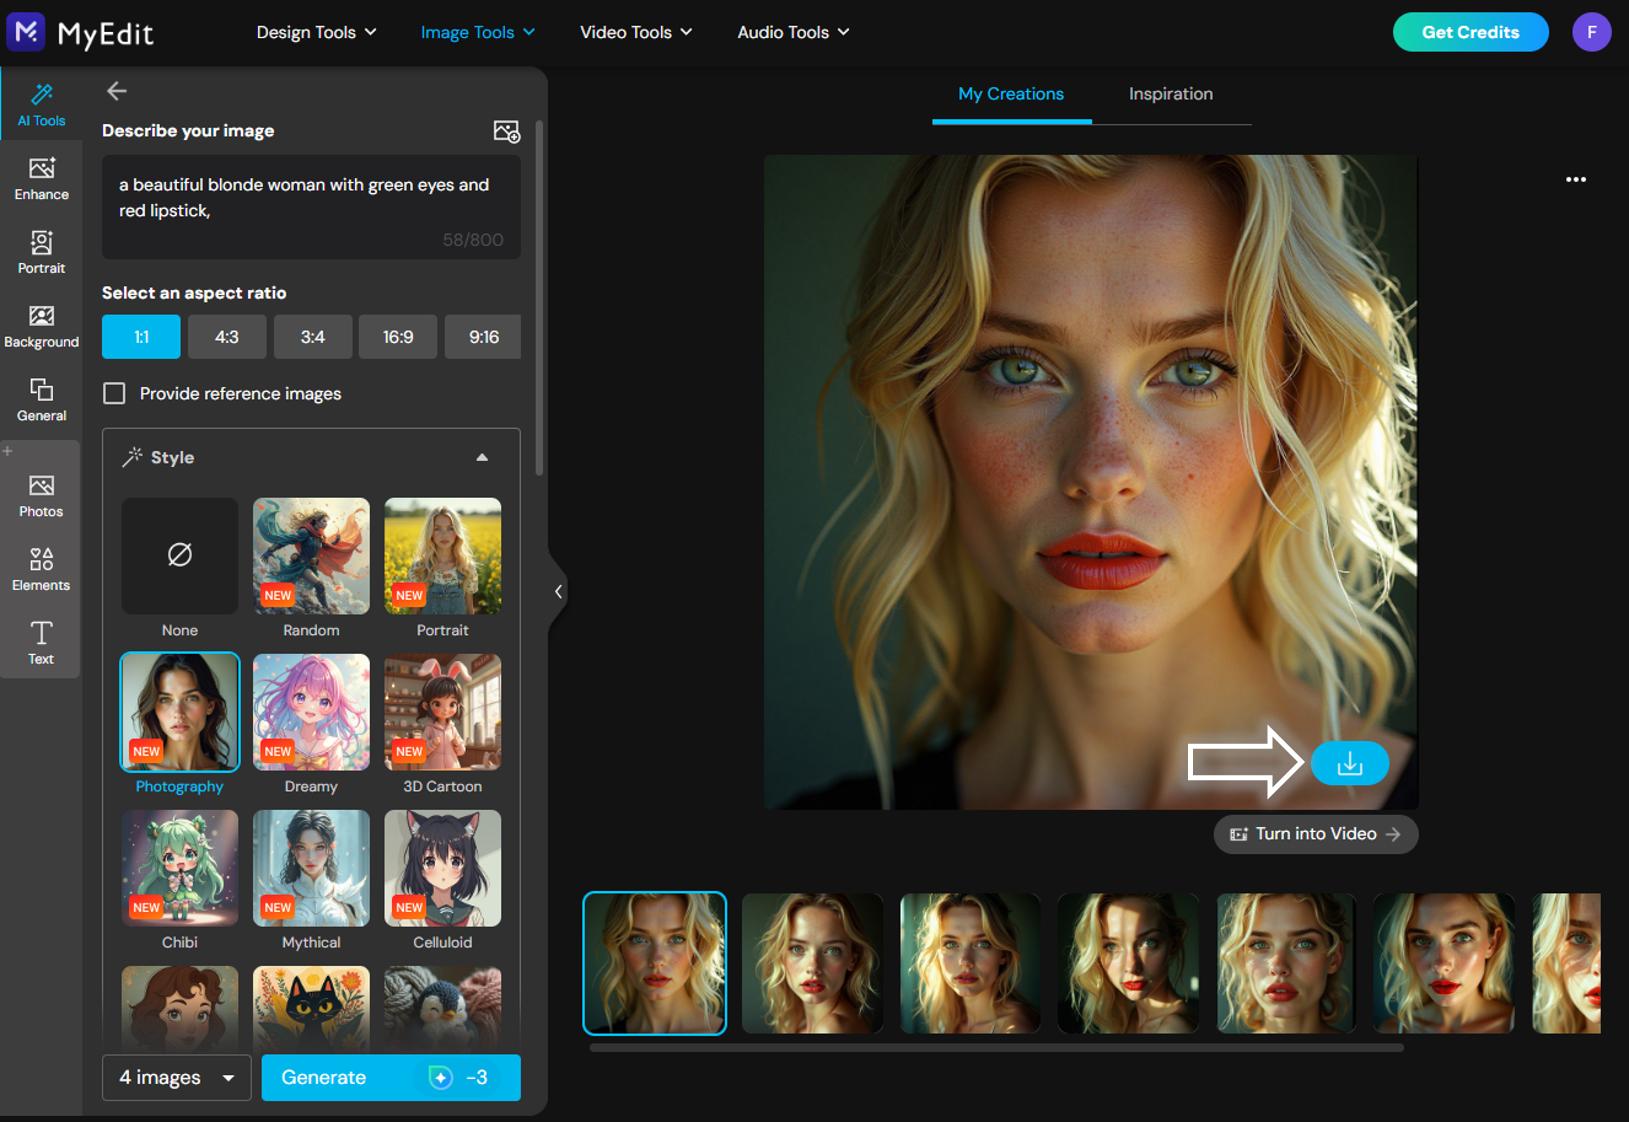Click Turn into Video button
This screenshot has height=1122, width=1629.
click(1315, 834)
